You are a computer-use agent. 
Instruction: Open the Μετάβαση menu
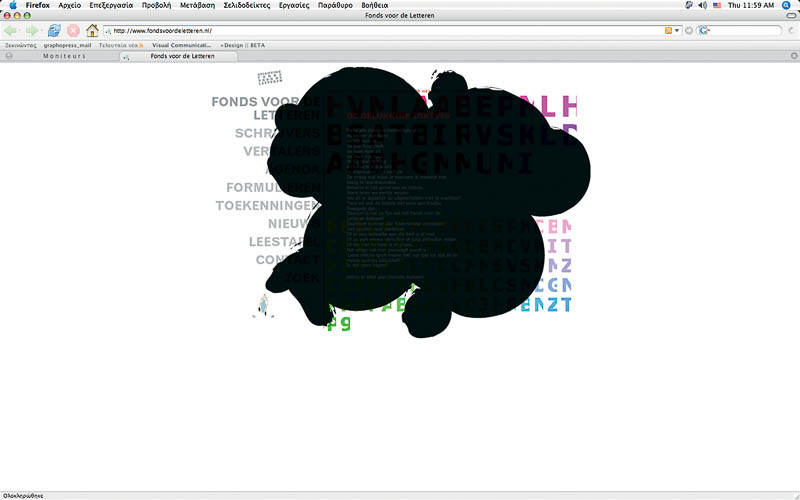coord(197,5)
